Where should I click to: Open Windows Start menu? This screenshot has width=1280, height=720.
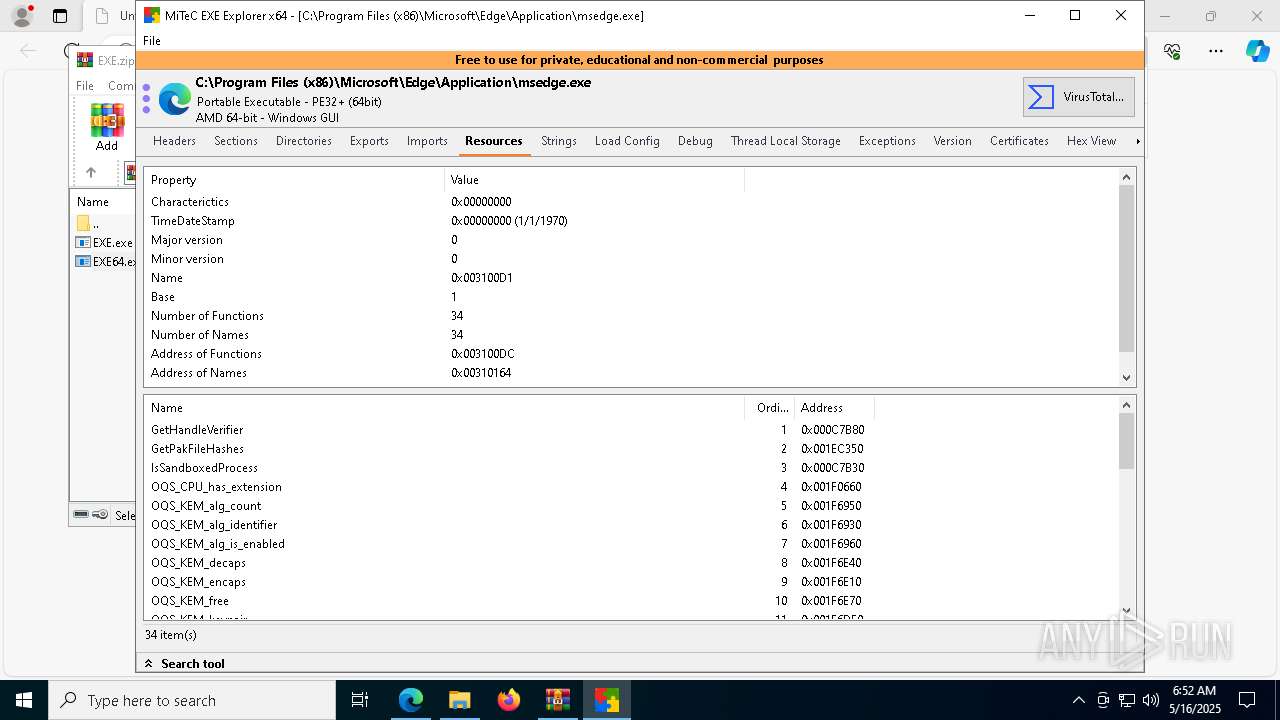(x=24, y=700)
